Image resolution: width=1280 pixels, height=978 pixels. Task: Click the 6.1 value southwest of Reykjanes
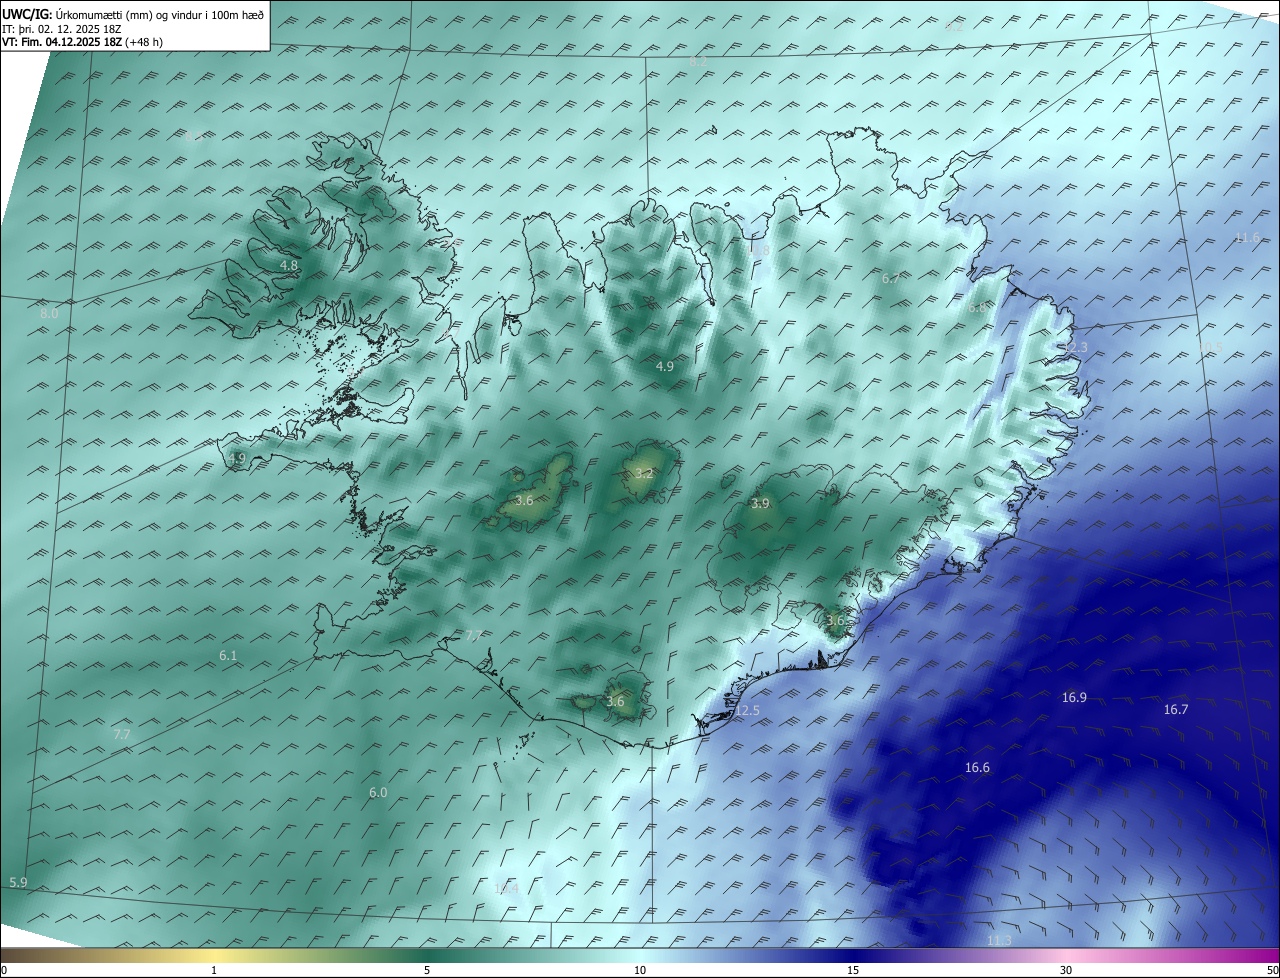pyautogui.click(x=228, y=656)
